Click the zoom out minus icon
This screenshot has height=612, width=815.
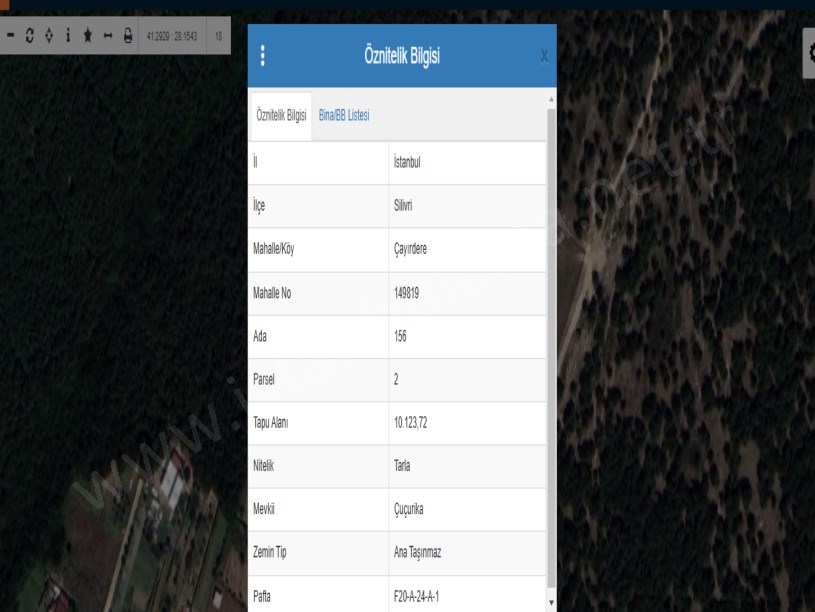click(11, 36)
